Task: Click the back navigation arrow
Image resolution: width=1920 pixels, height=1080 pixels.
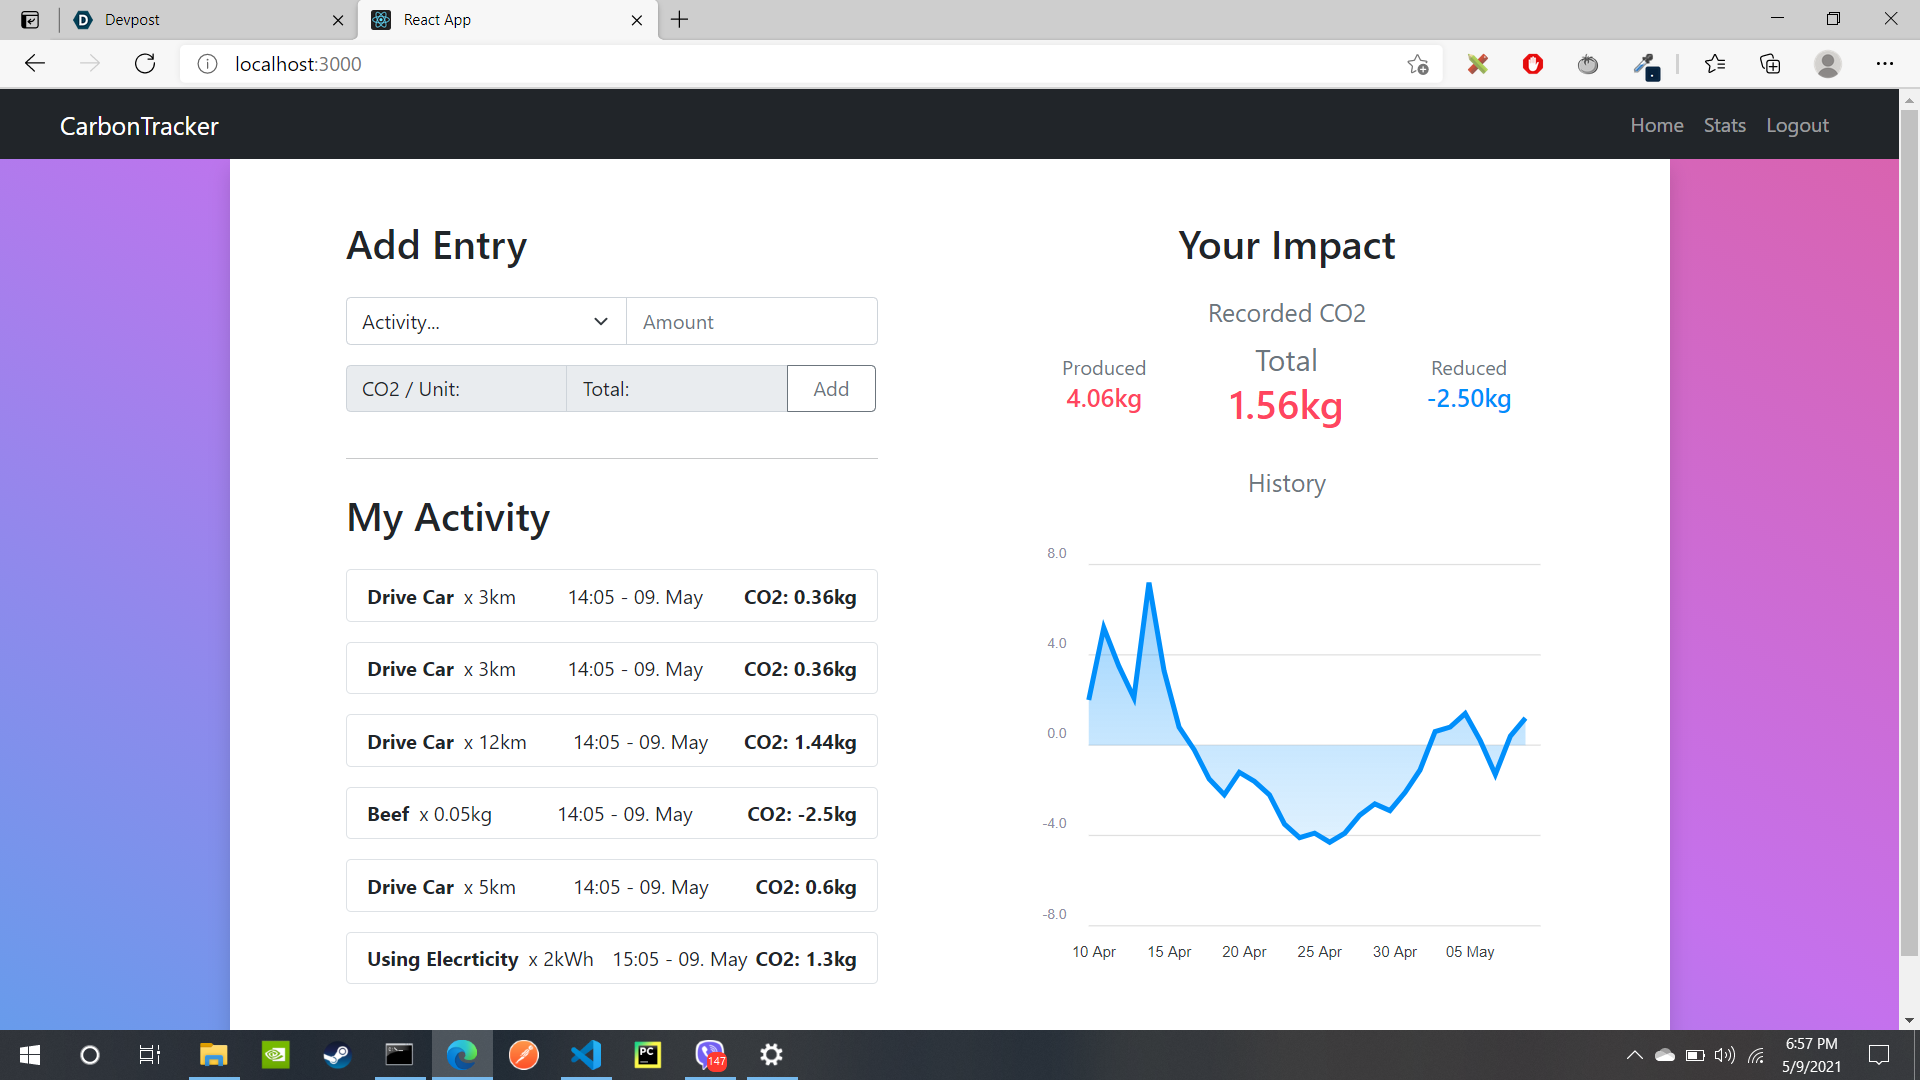Action: coord(35,64)
